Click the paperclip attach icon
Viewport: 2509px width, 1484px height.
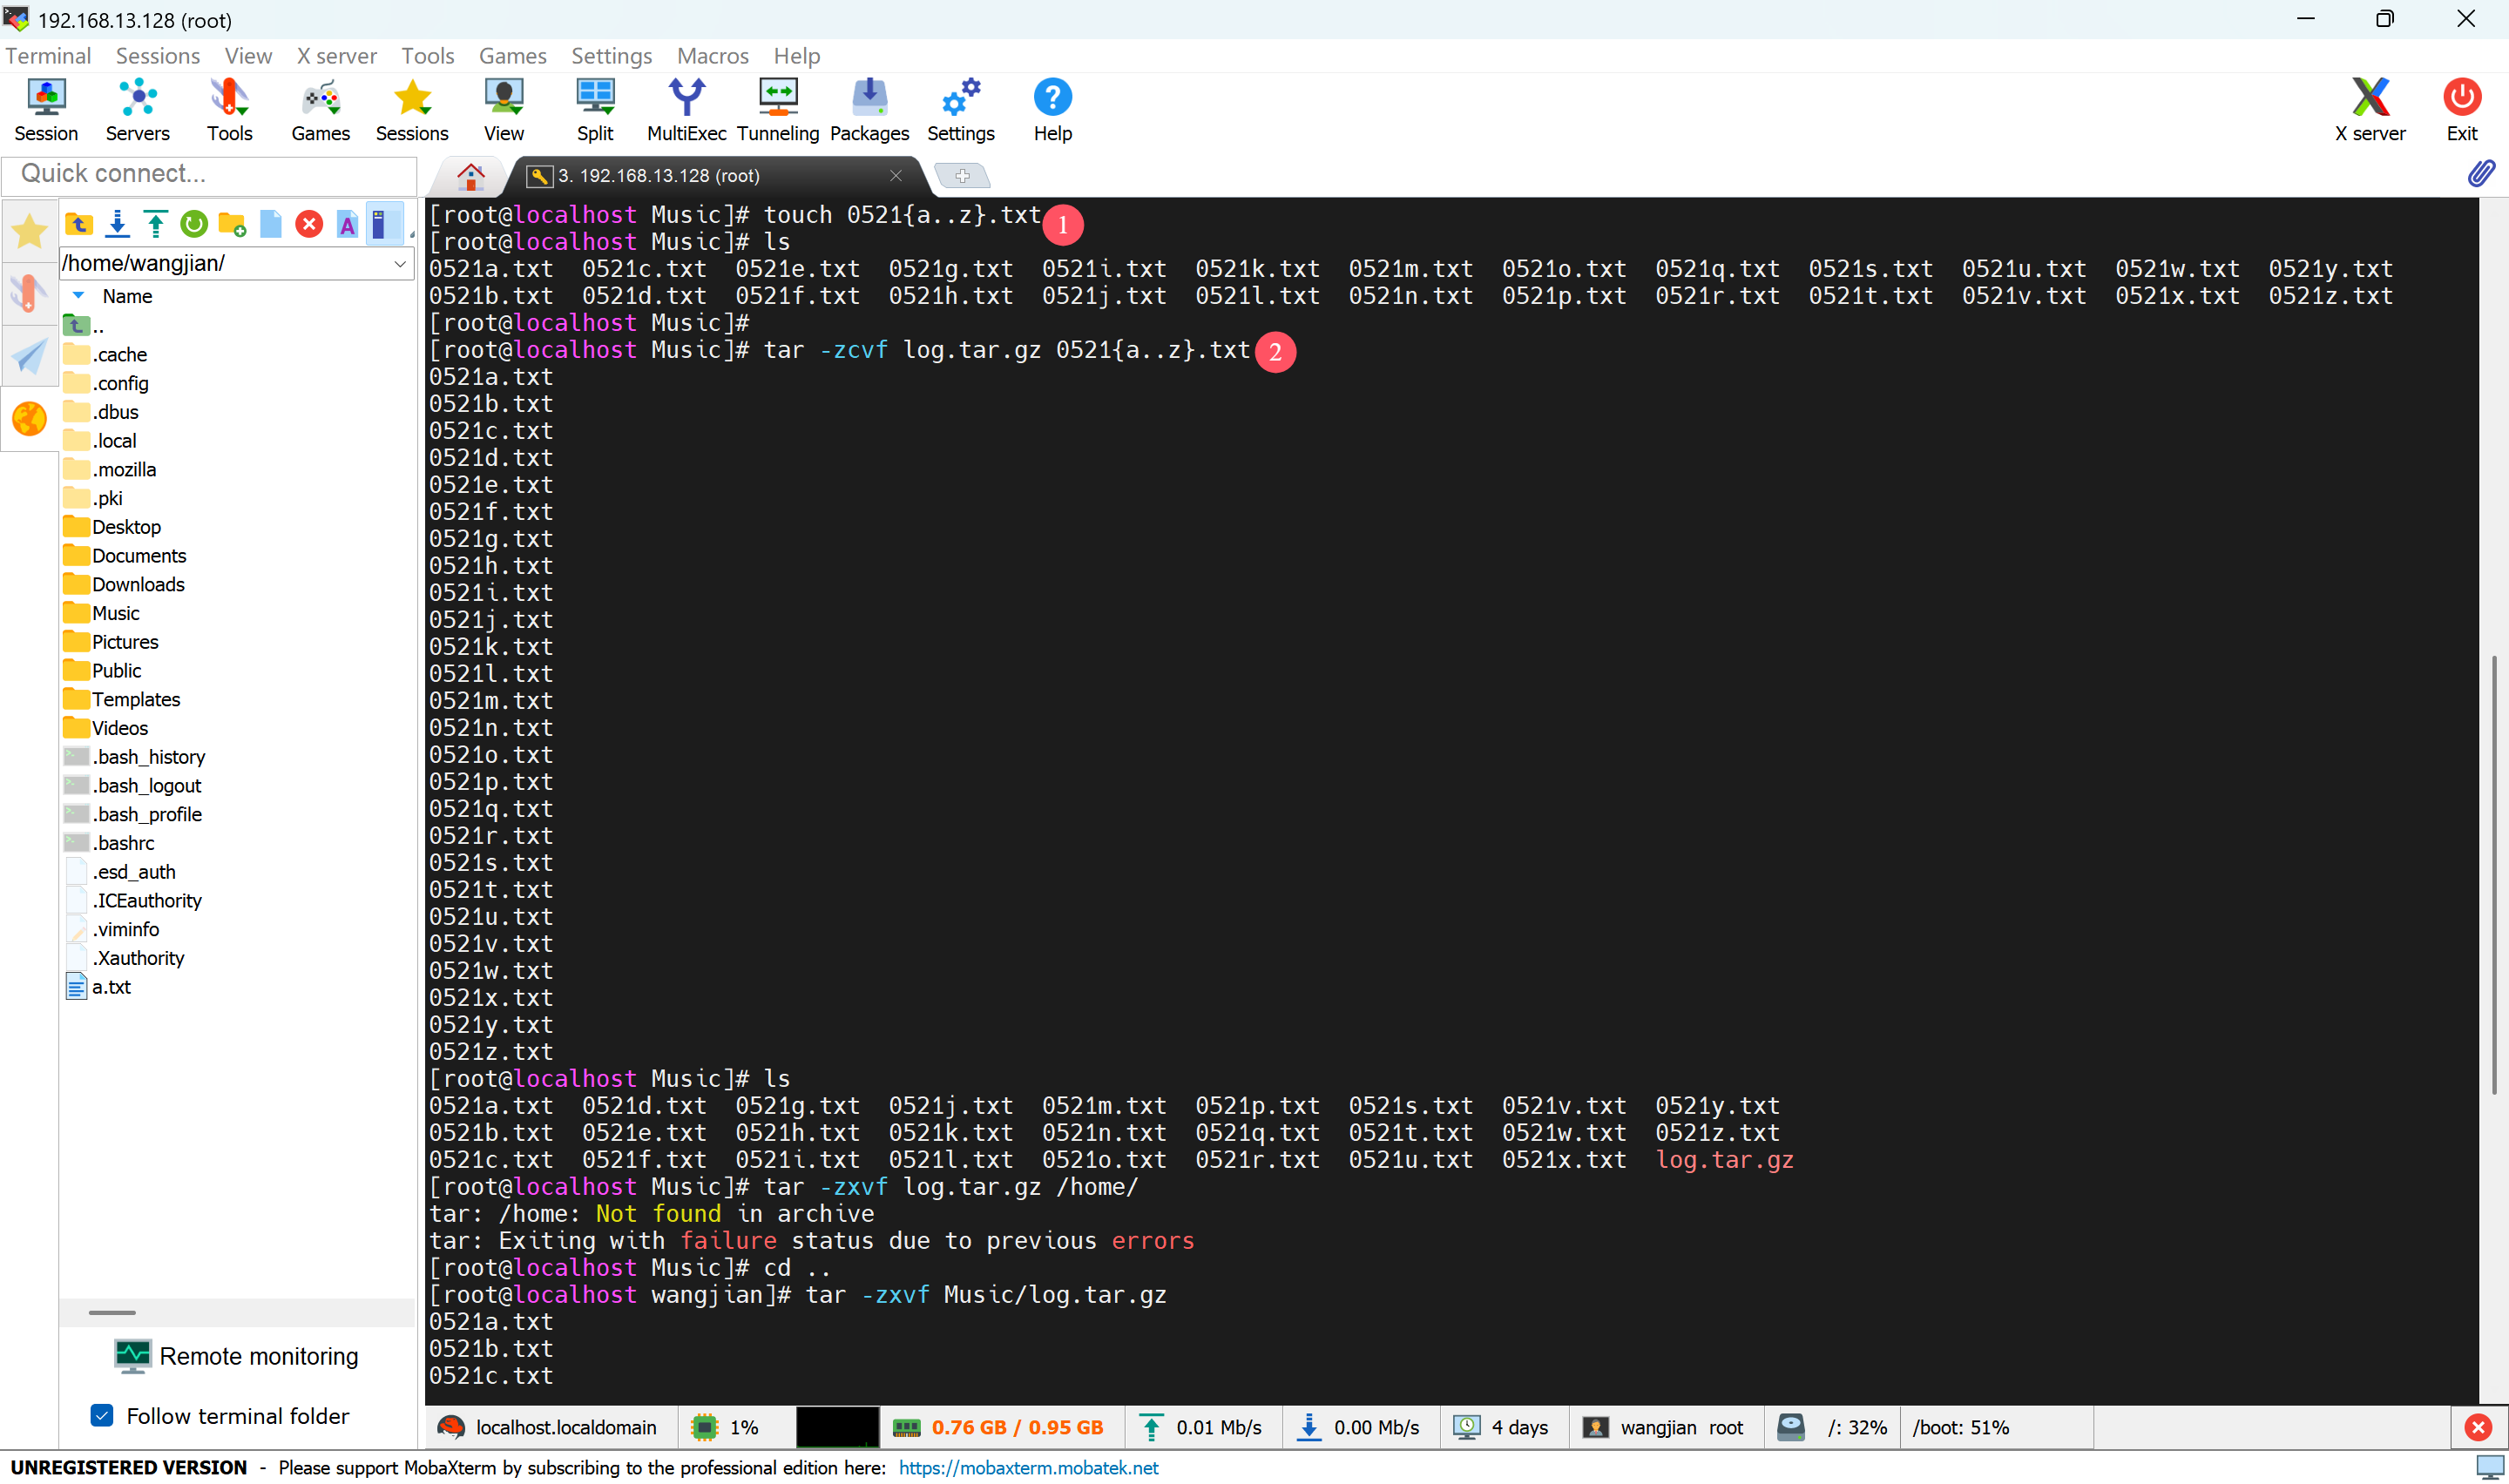click(x=2481, y=174)
